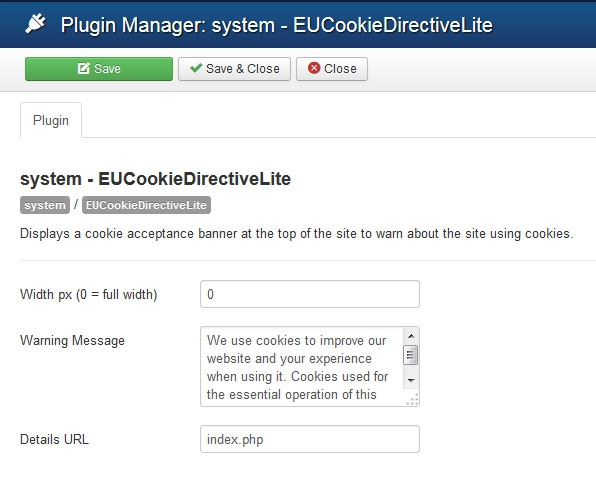The height and width of the screenshot is (494, 596).
Task: Click the gray EUCookieDirectiveLite badge
Action: (146, 205)
